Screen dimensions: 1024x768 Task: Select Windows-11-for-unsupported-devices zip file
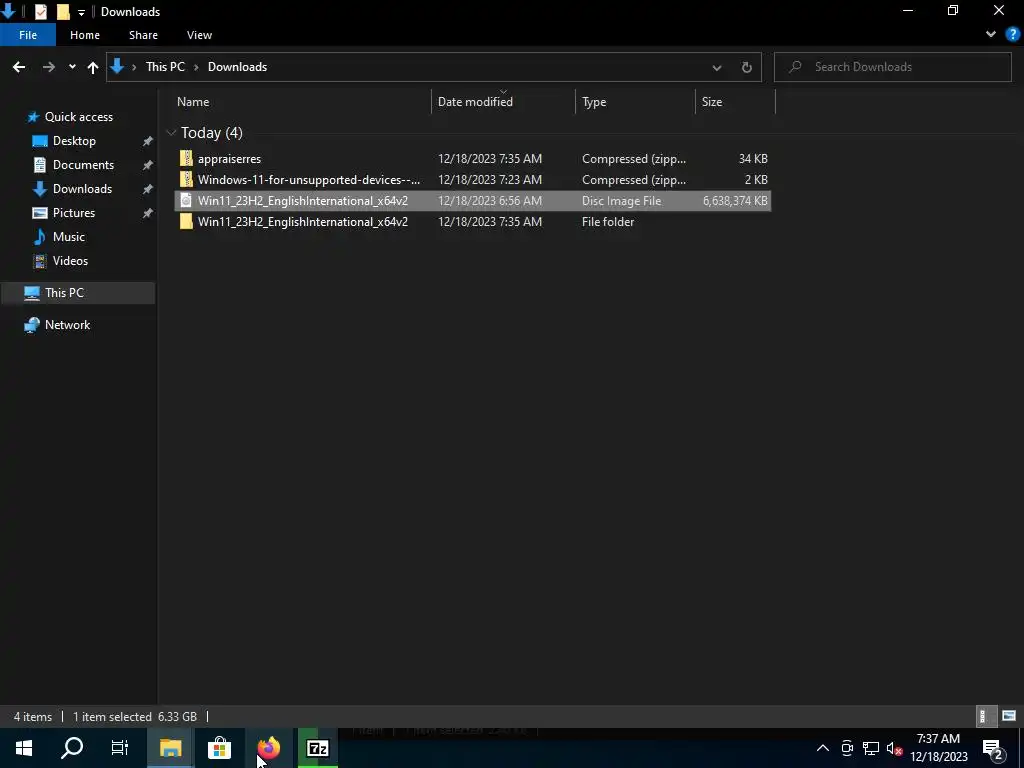pyautogui.click(x=473, y=180)
